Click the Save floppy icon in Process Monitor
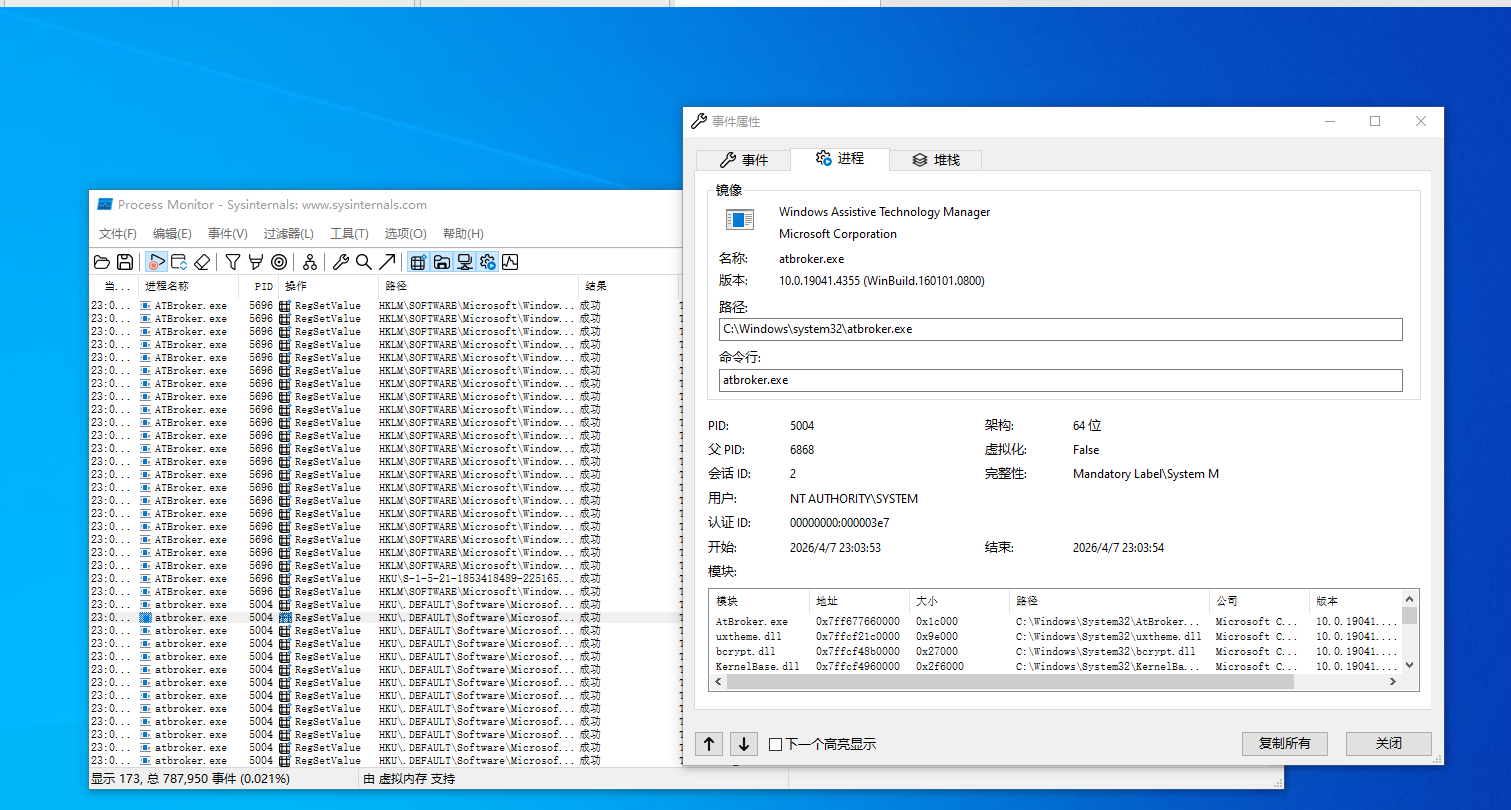Image resolution: width=1511 pixels, height=810 pixels. (125, 262)
